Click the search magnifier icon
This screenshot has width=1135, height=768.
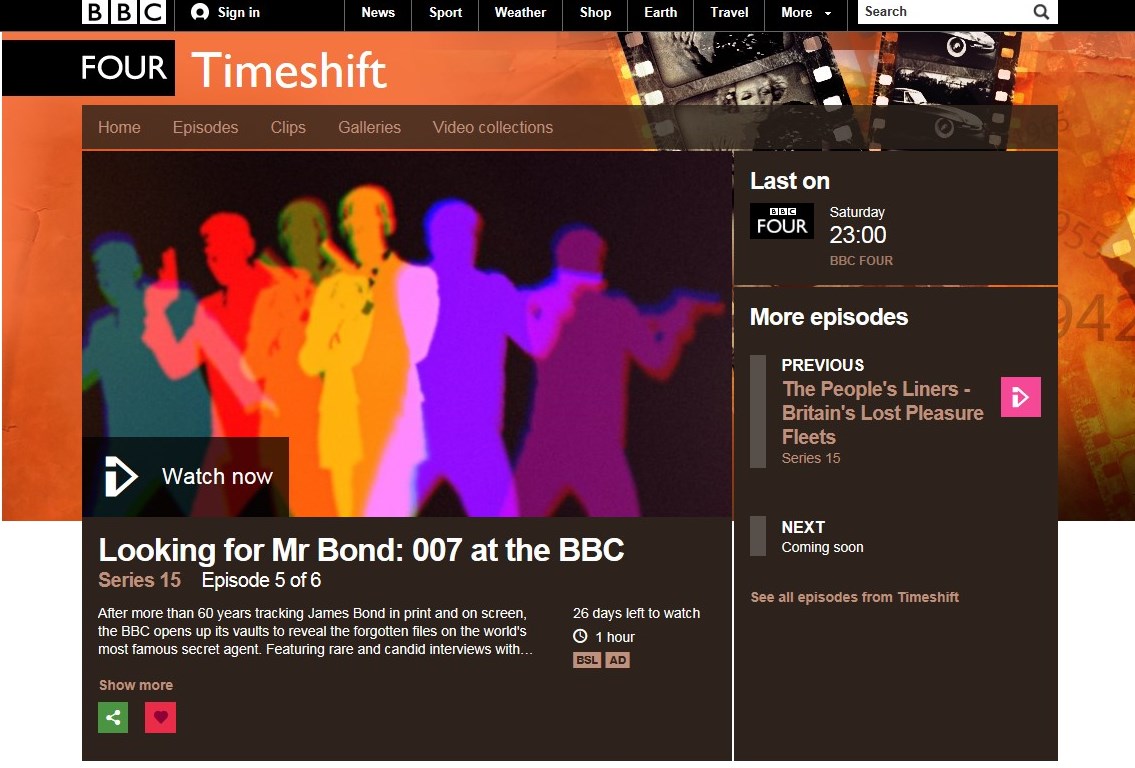[1041, 12]
